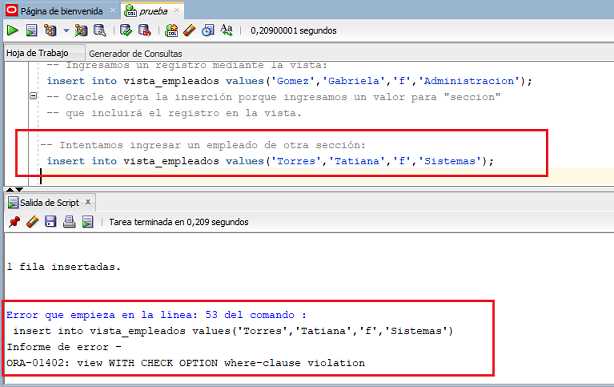Click the run script icon in output toolbar

point(88,222)
